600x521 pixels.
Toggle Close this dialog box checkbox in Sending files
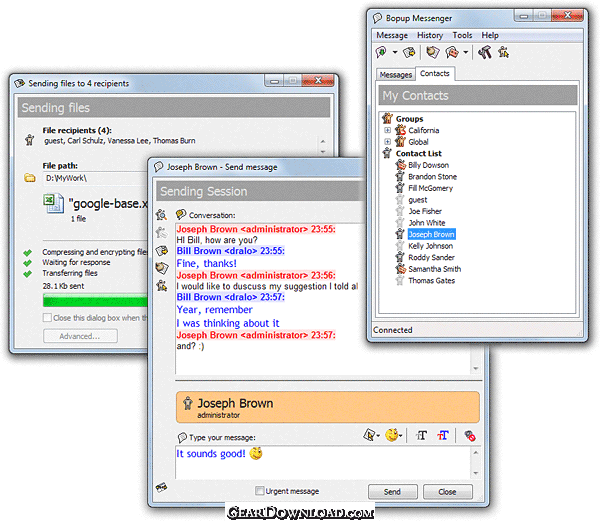(x=47, y=318)
